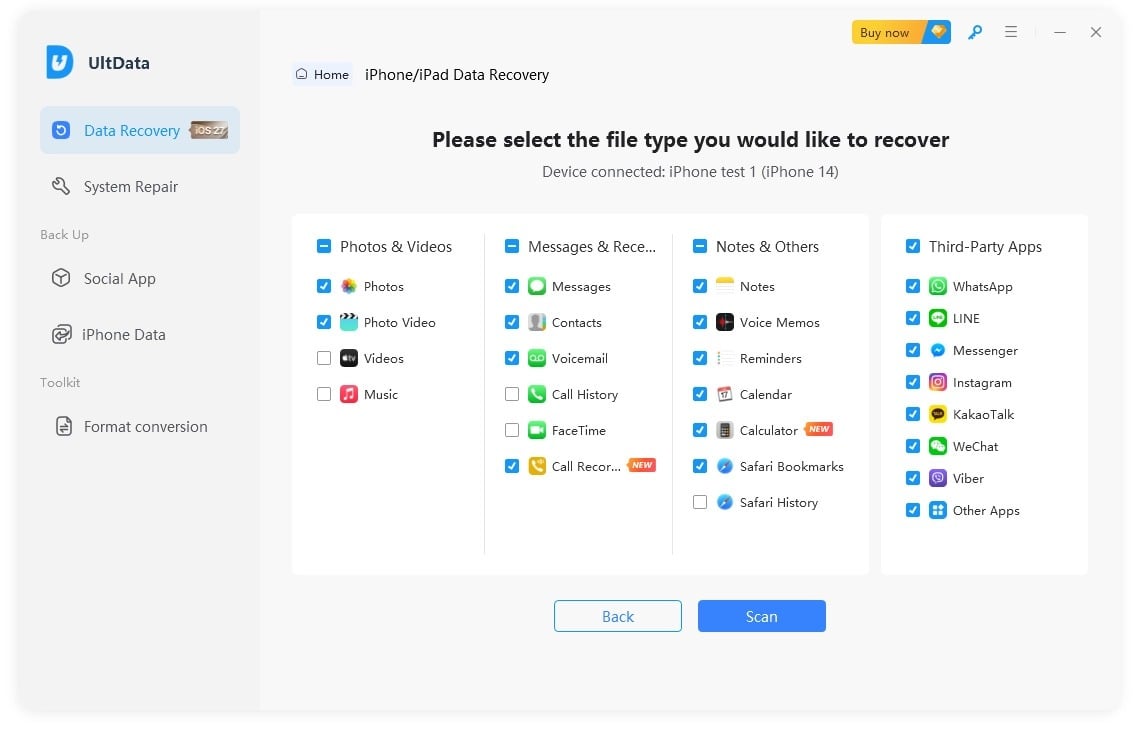
Task: Uncheck the Third-Party Apps group checkbox
Action: click(913, 246)
